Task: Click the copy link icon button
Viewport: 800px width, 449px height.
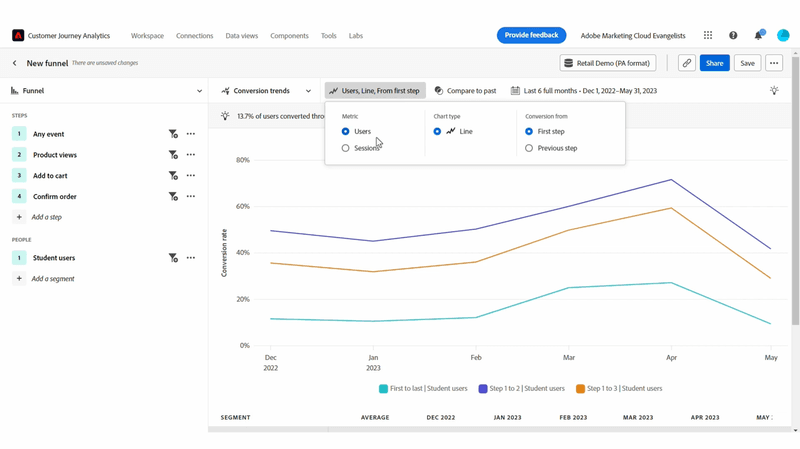Action: pos(686,63)
